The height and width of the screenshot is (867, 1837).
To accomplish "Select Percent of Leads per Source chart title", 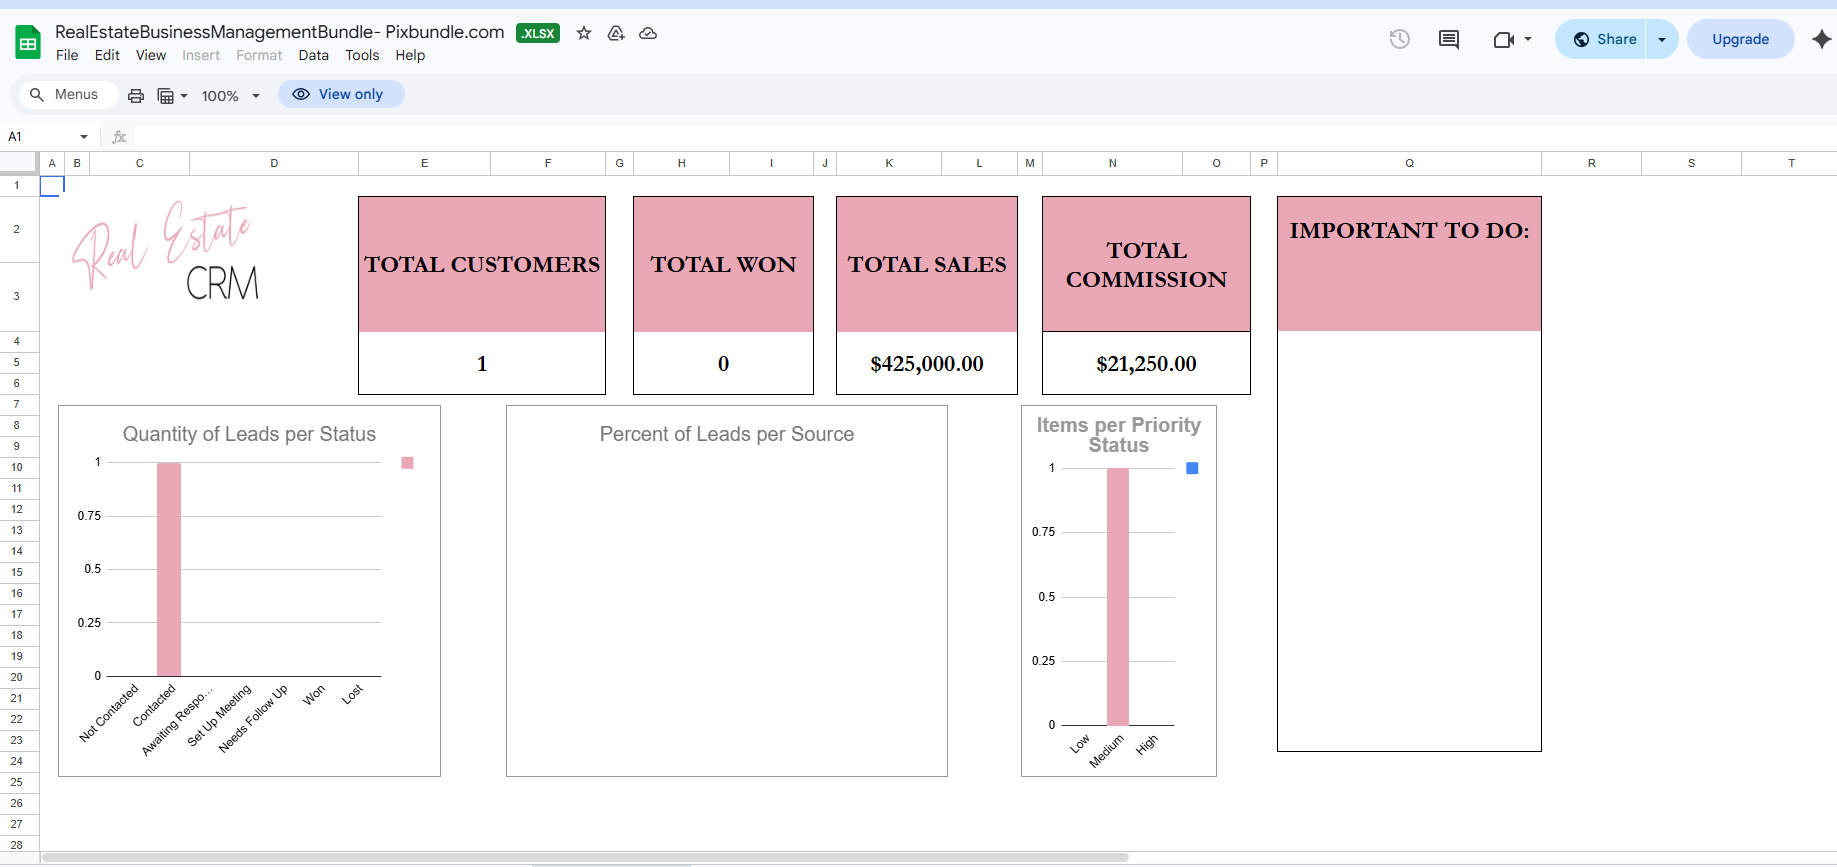I will (x=727, y=434).
